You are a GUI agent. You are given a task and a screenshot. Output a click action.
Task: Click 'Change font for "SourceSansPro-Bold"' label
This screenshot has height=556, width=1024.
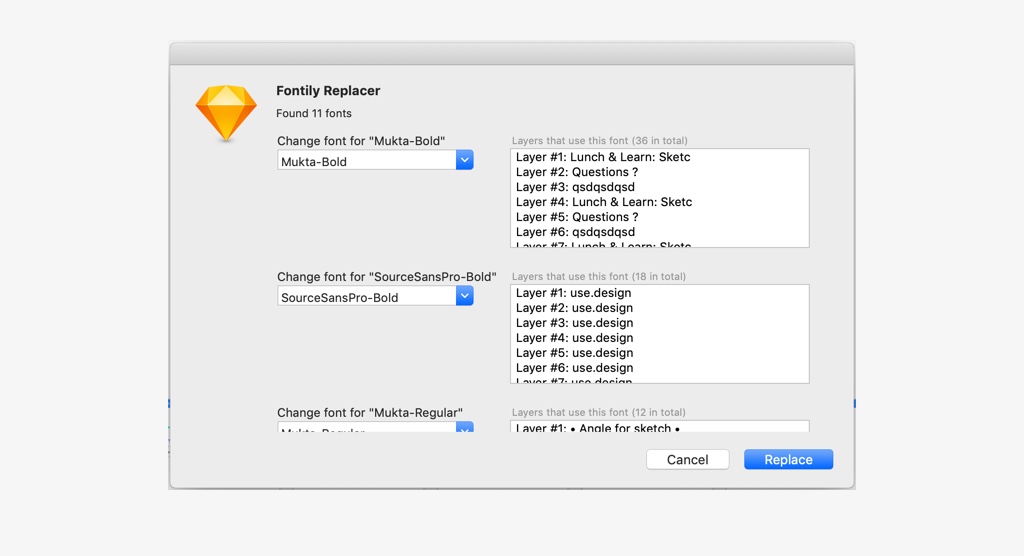387,276
